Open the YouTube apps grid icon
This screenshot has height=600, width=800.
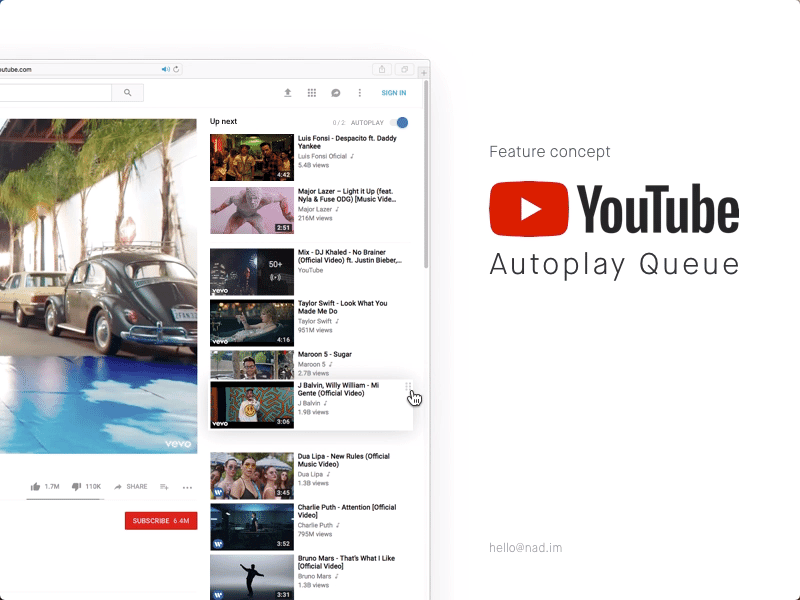[312, 92]
